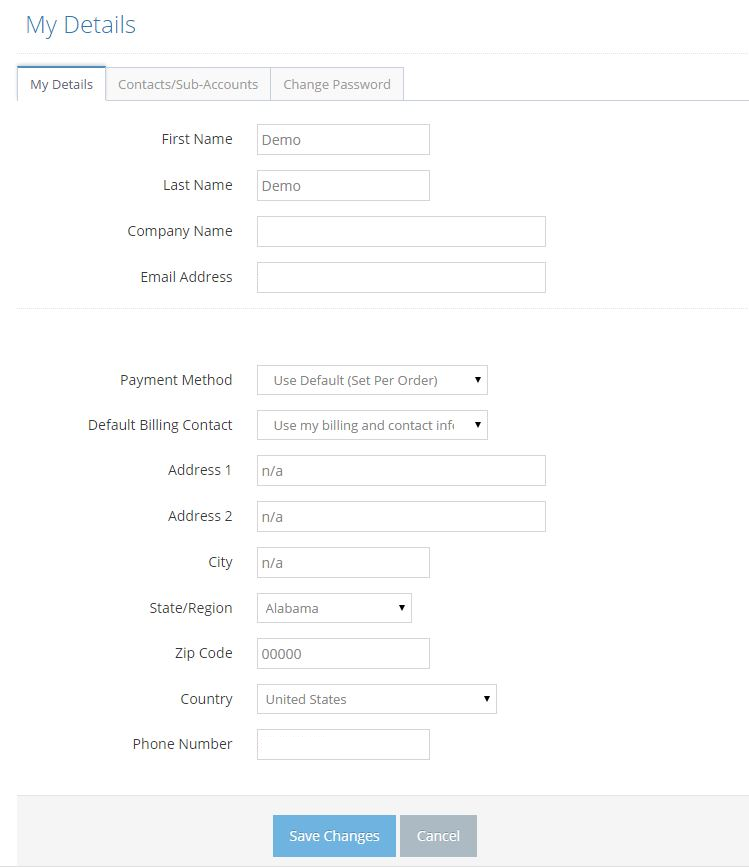Click inside the First Name field
Screen dimensions: 749x867
point(343,139)
